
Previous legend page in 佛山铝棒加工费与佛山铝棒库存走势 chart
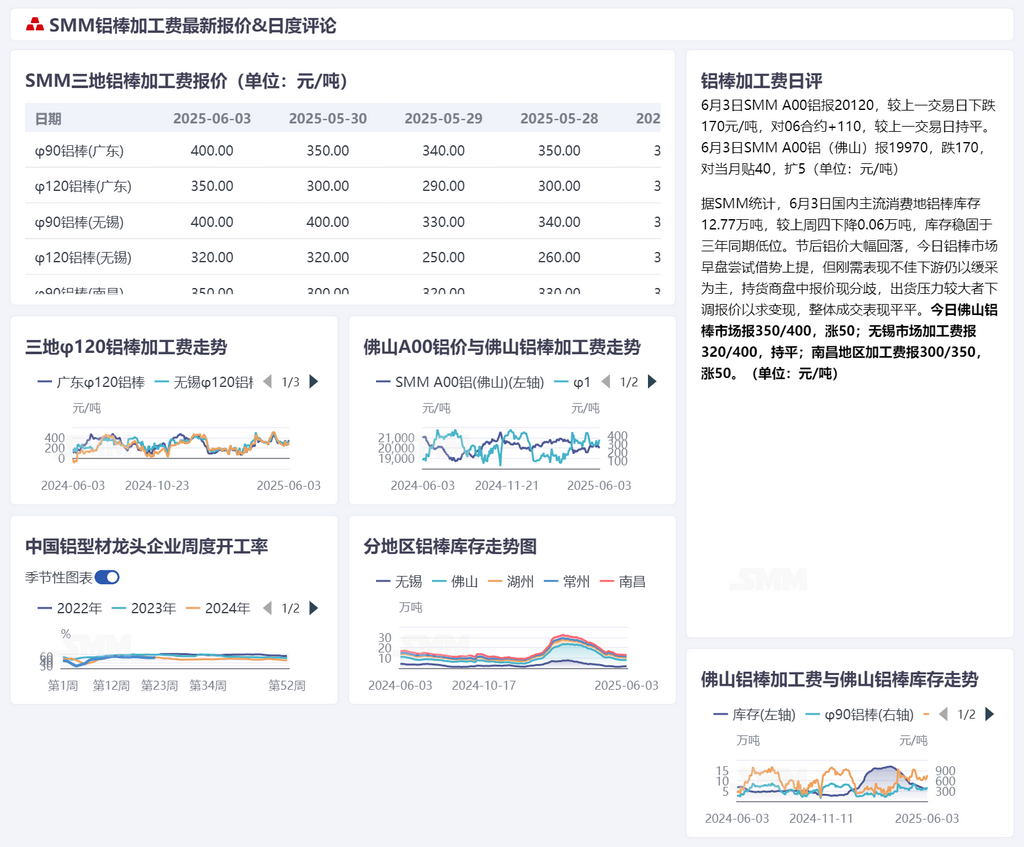pos(943,714)
